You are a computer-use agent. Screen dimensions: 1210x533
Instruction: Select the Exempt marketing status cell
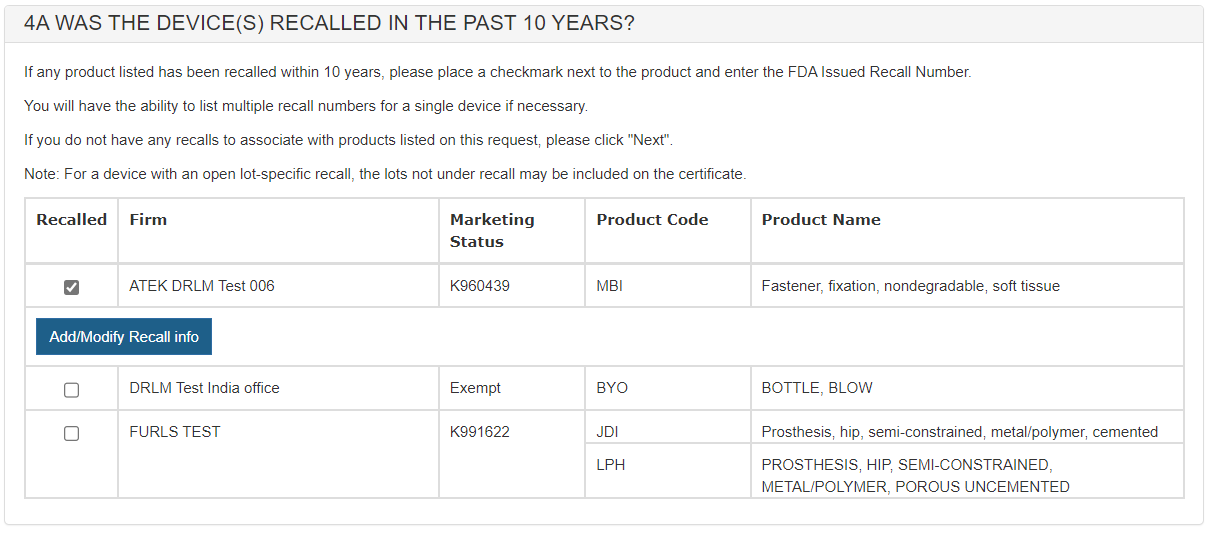click(x=475, y=388)
